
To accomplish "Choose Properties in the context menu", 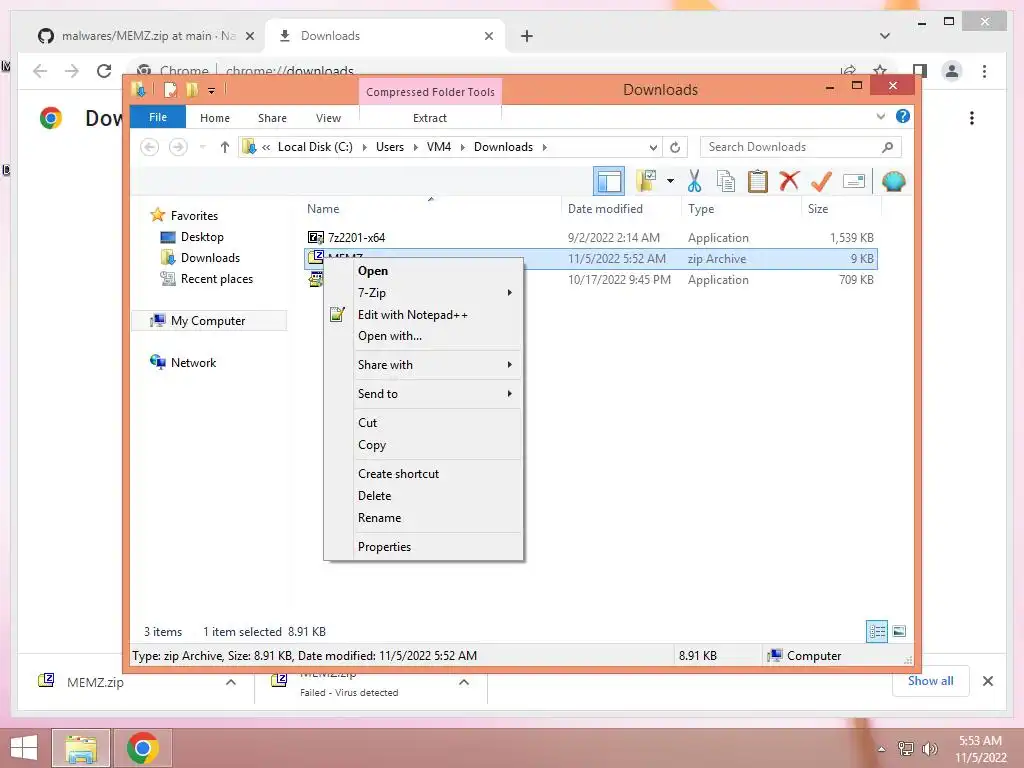I will [x=424, y=547].
